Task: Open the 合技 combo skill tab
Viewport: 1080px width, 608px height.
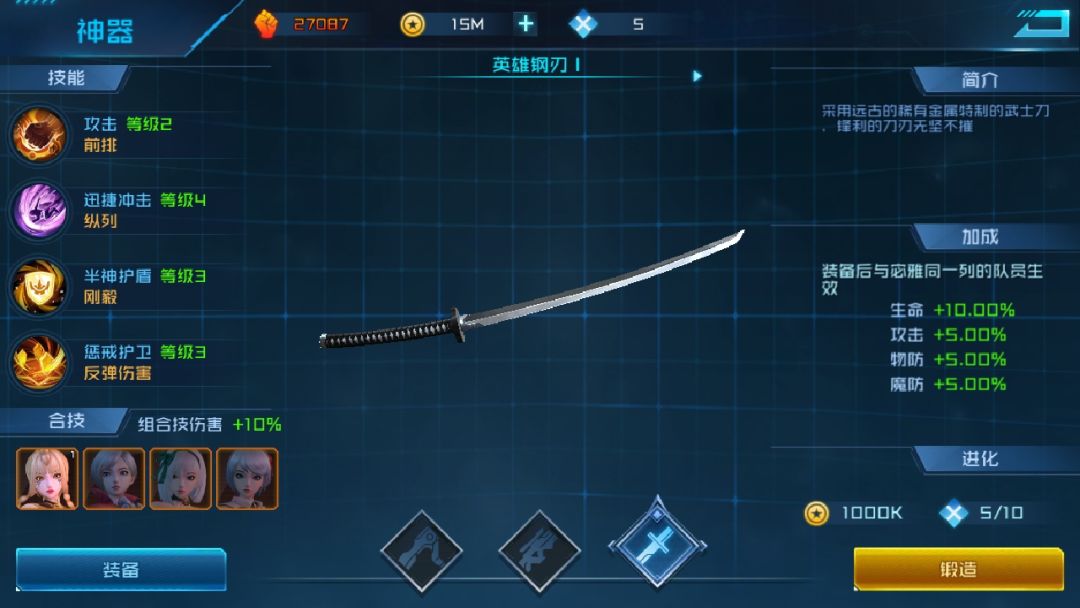Action: (x=65, y=421)
